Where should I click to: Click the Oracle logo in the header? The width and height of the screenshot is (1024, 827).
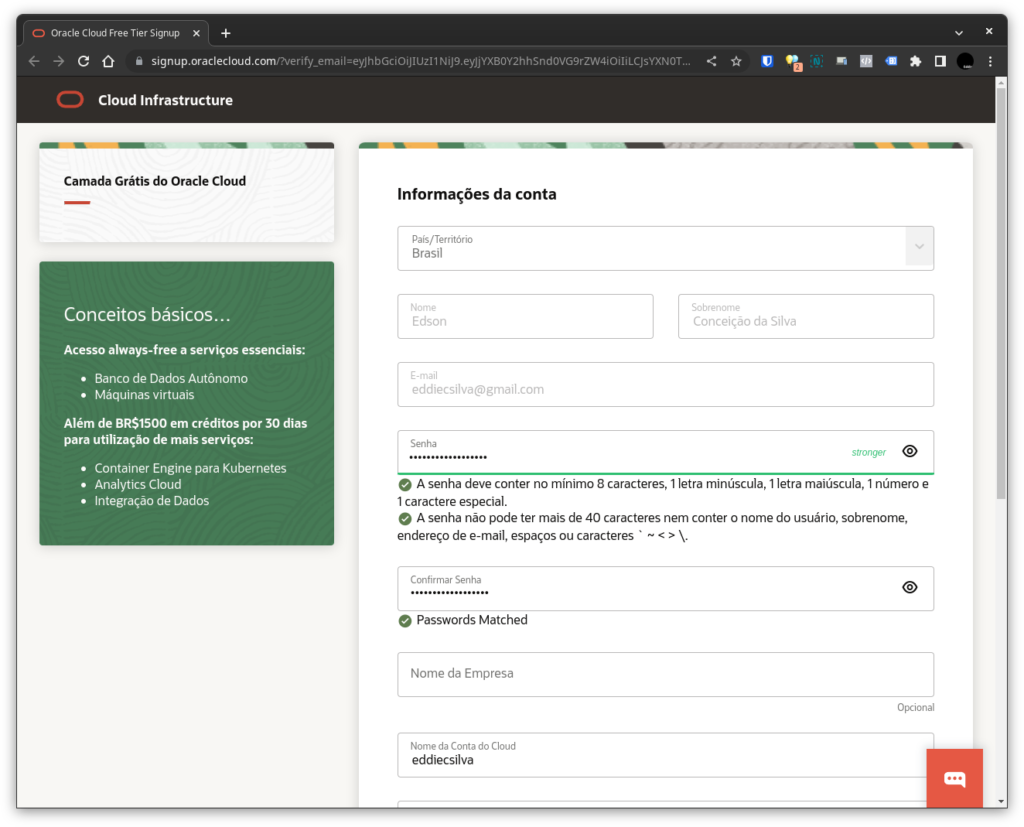point(70,99)
